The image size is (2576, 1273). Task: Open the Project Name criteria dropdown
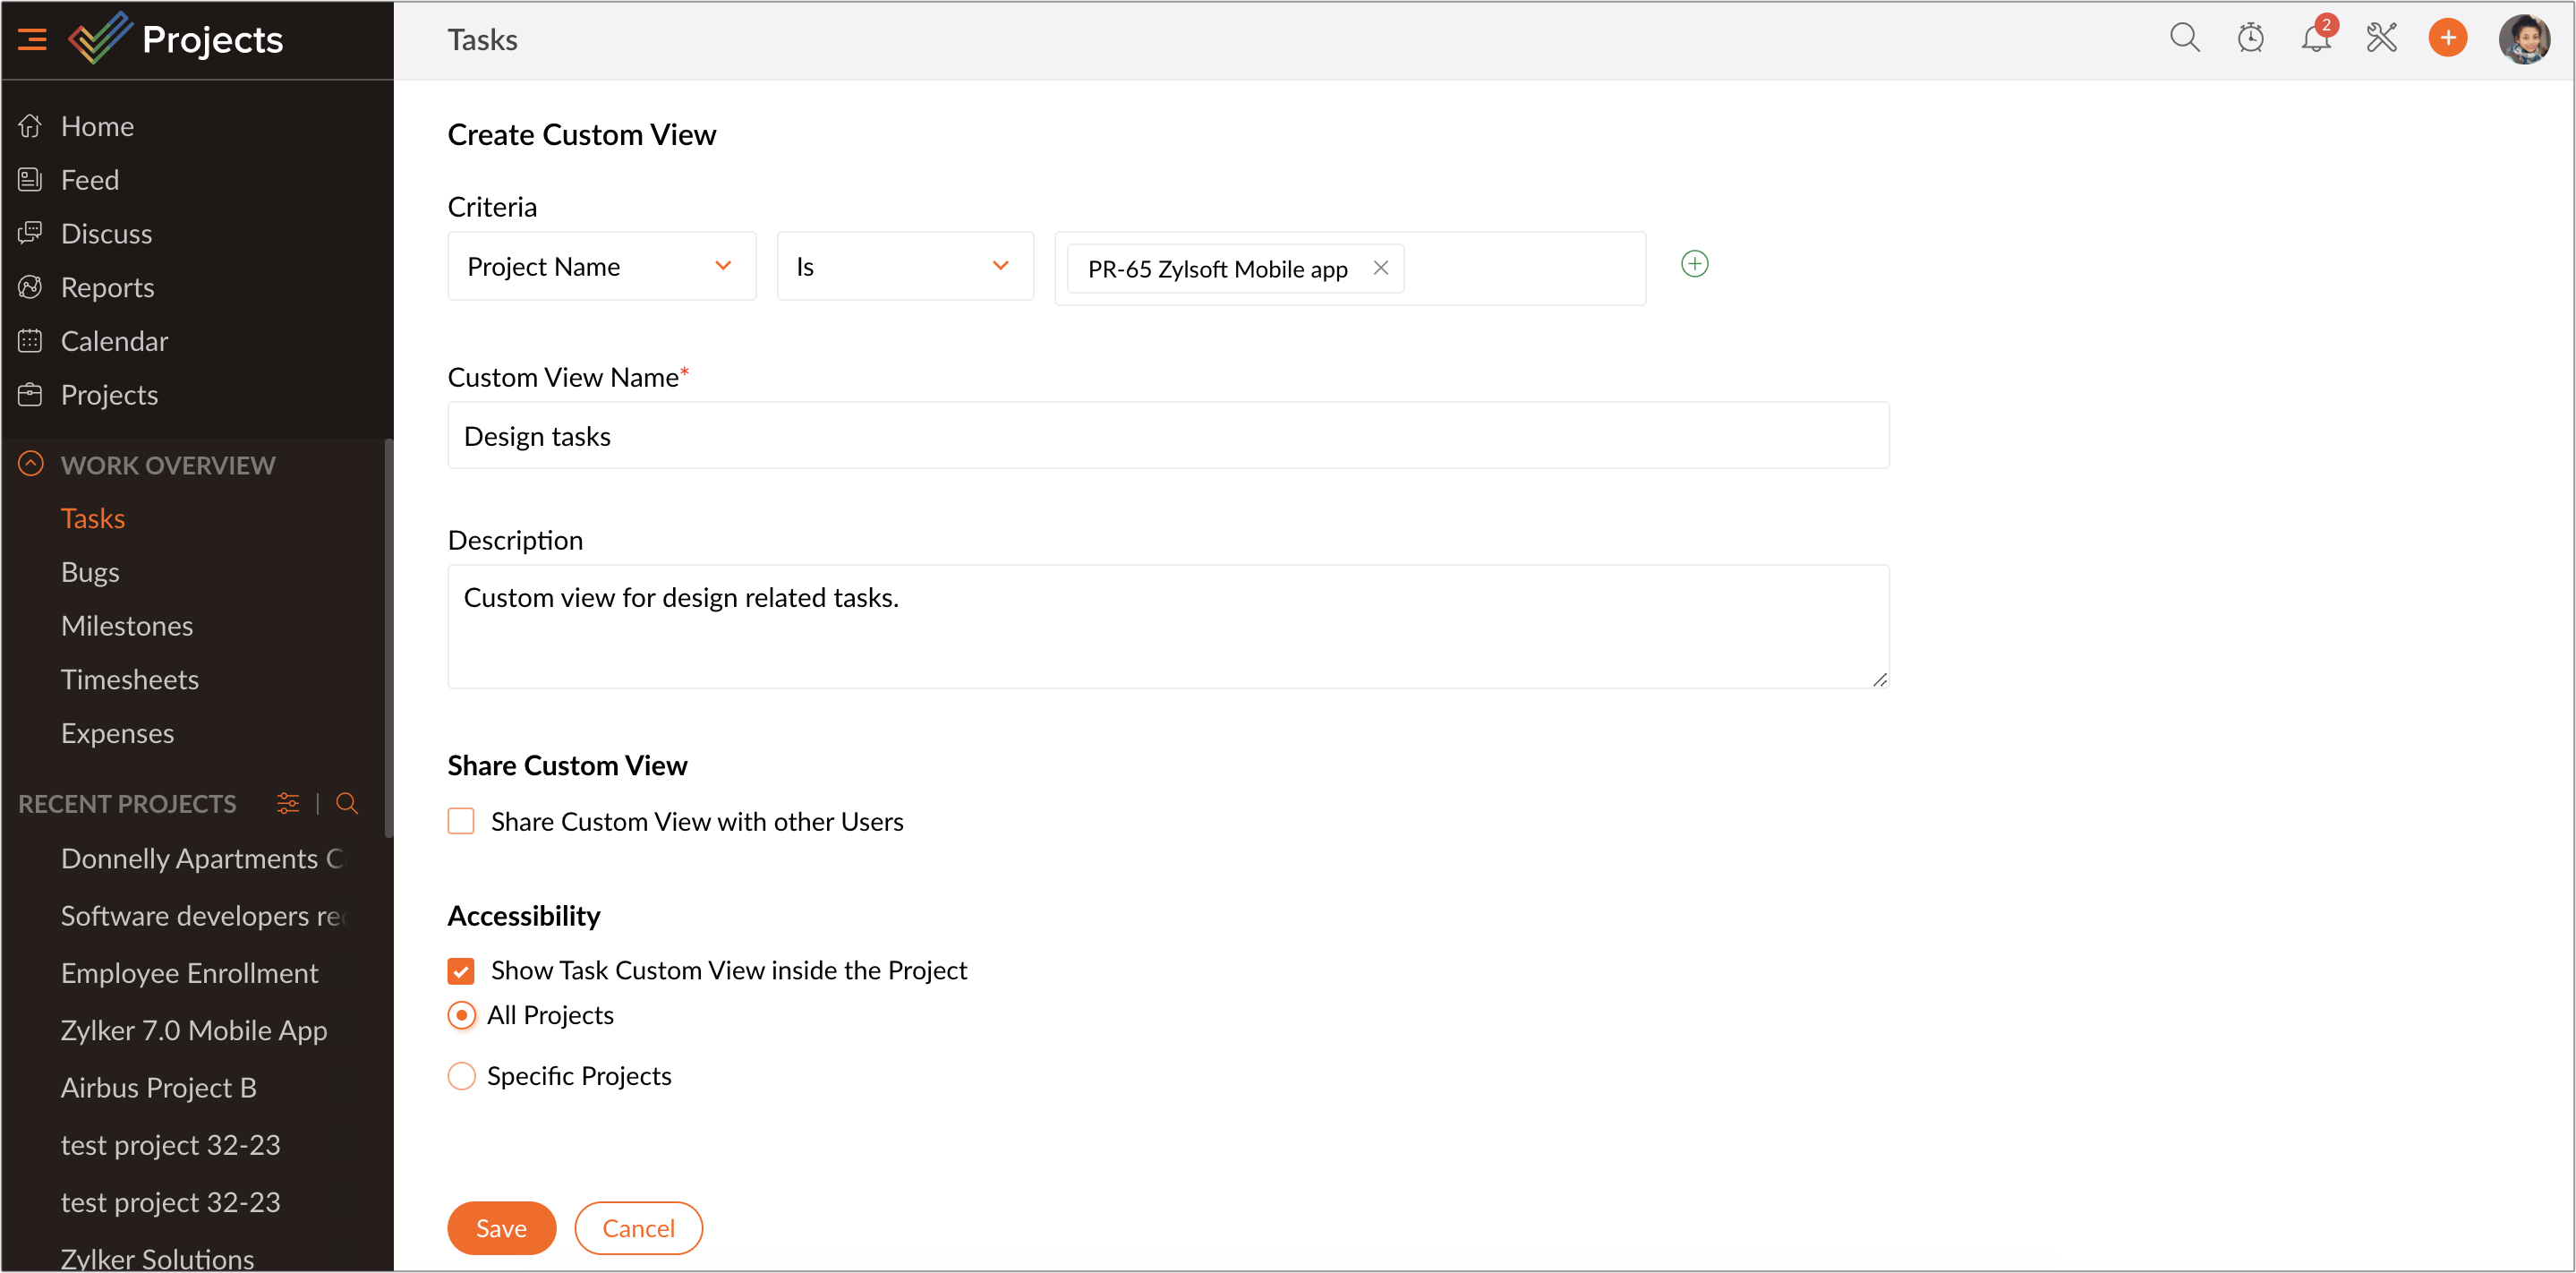602,266
